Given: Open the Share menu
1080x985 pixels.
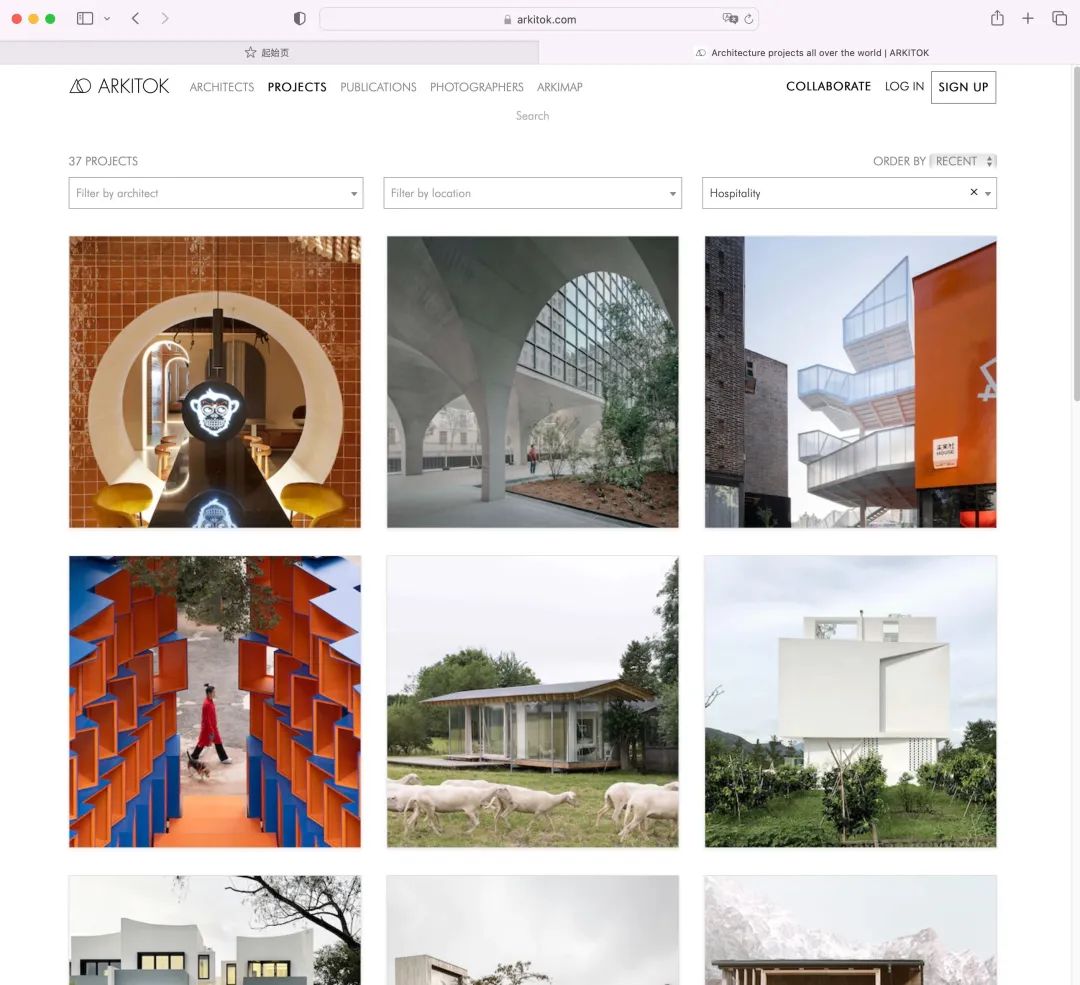Looking at the screenshot, I should click(x=997, y=19).
